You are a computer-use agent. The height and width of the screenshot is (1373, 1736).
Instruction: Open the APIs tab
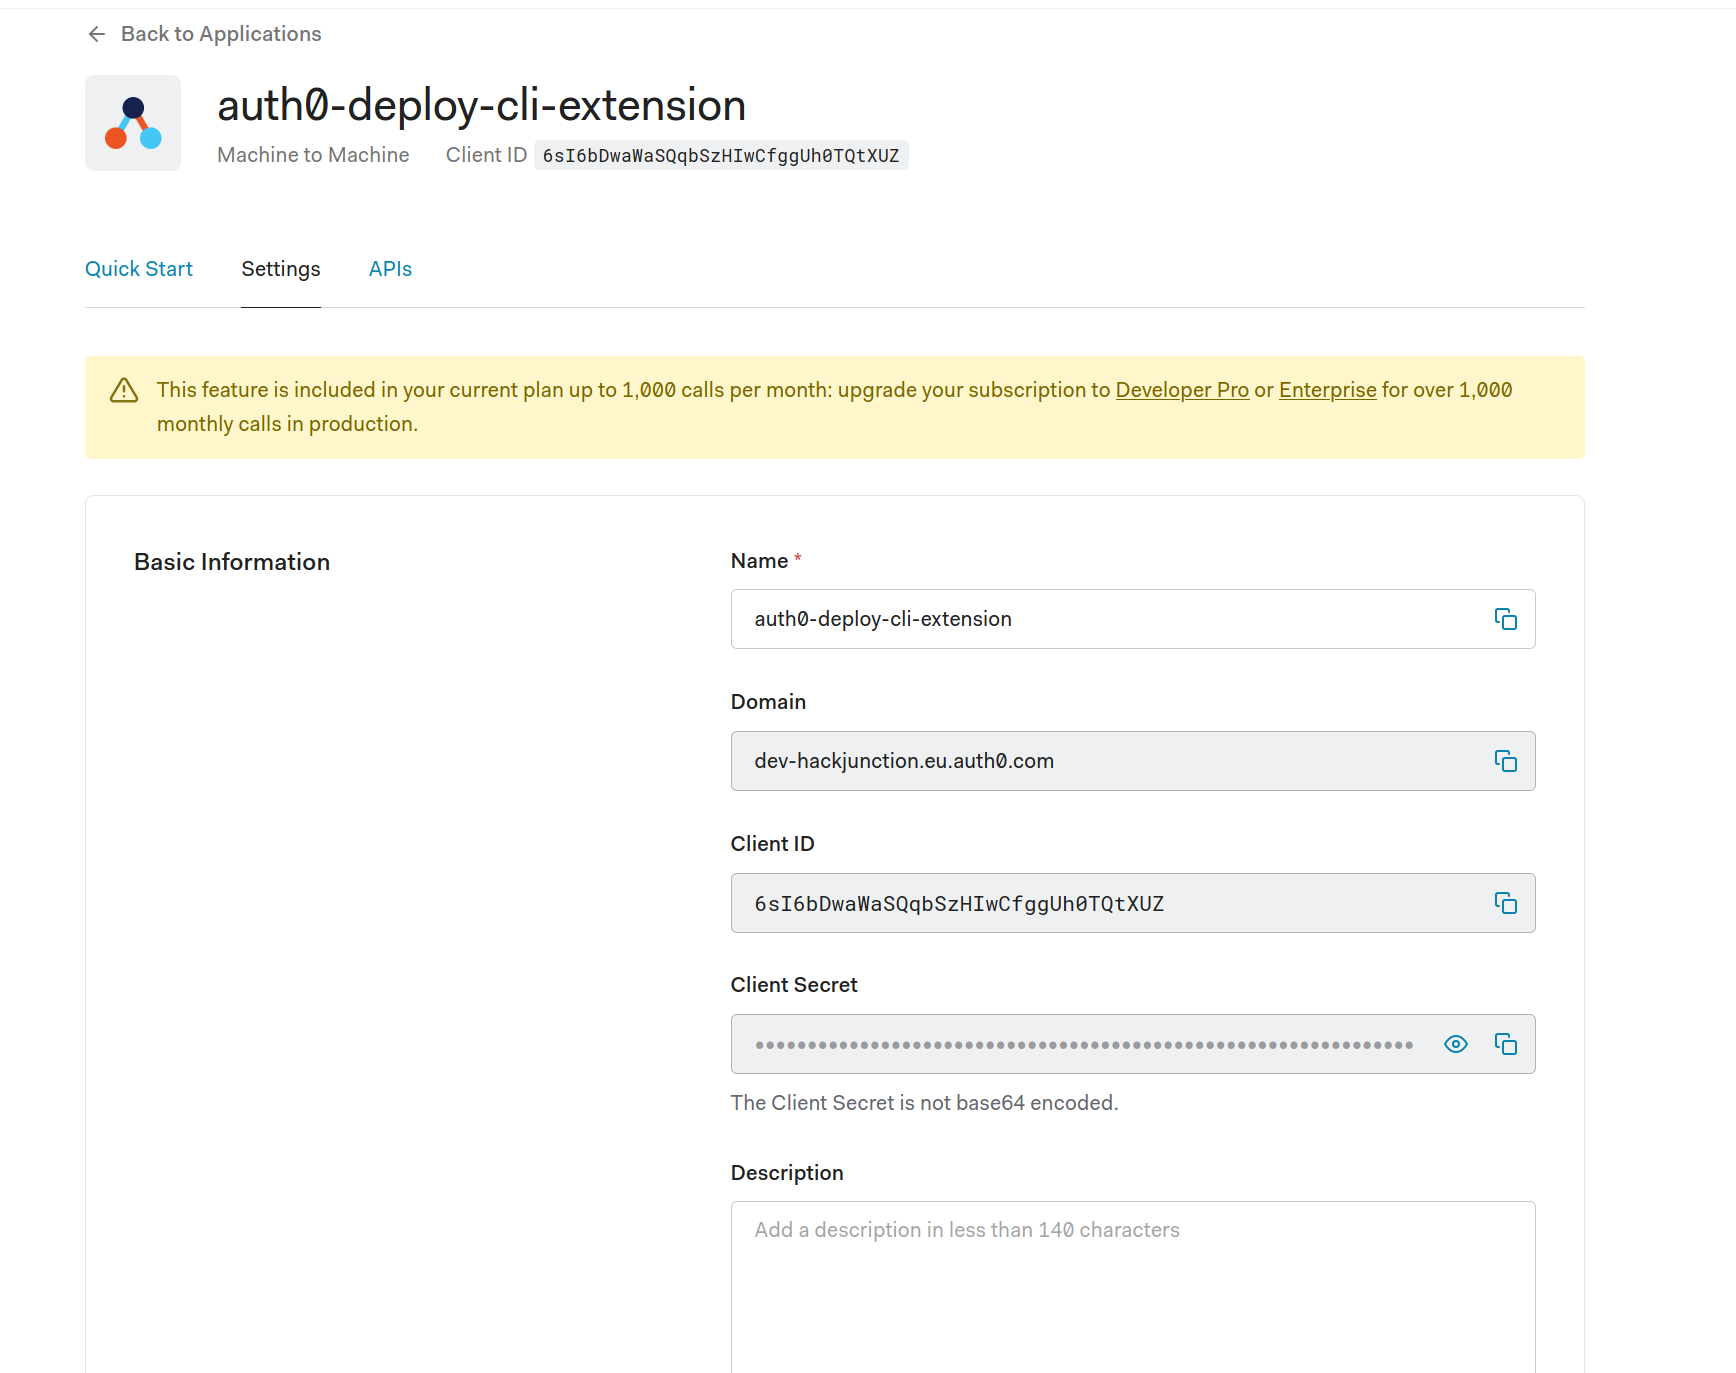[x=389, y=268]
